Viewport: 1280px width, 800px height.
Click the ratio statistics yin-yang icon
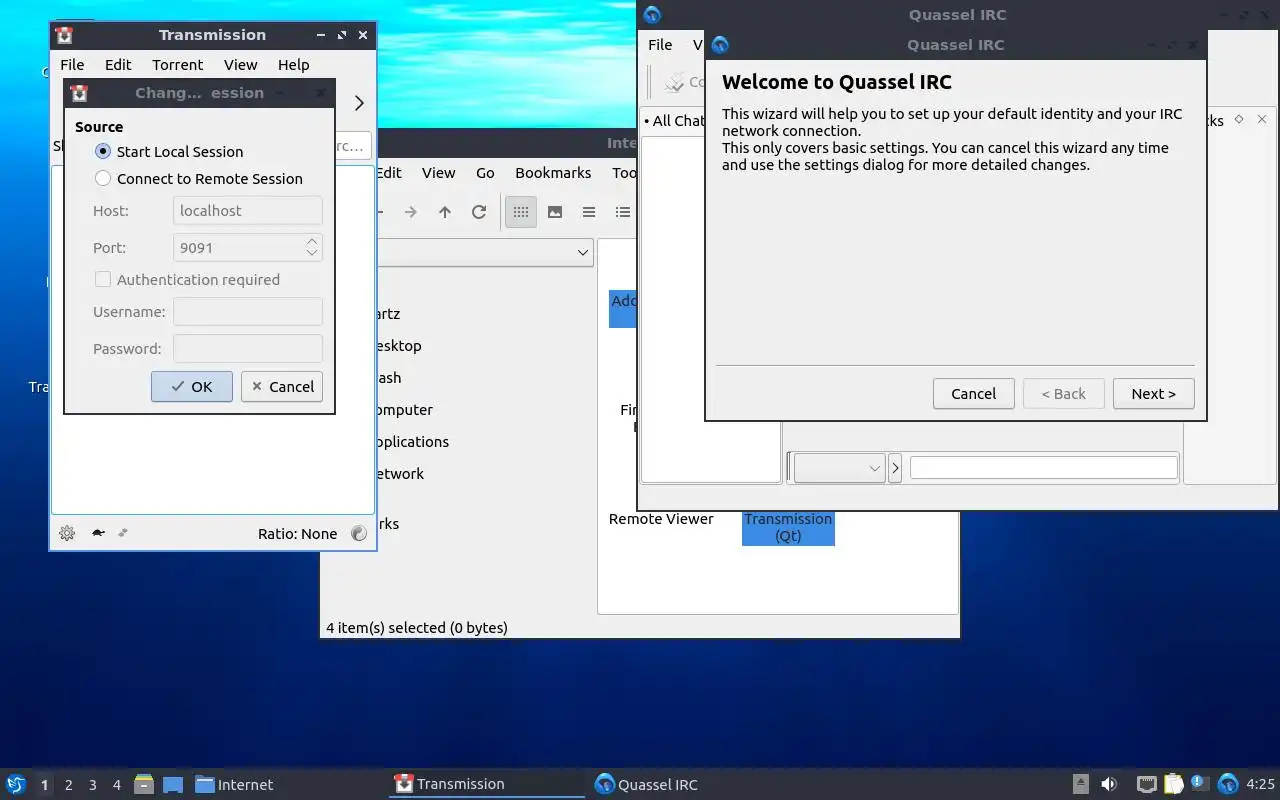point(359,534)
